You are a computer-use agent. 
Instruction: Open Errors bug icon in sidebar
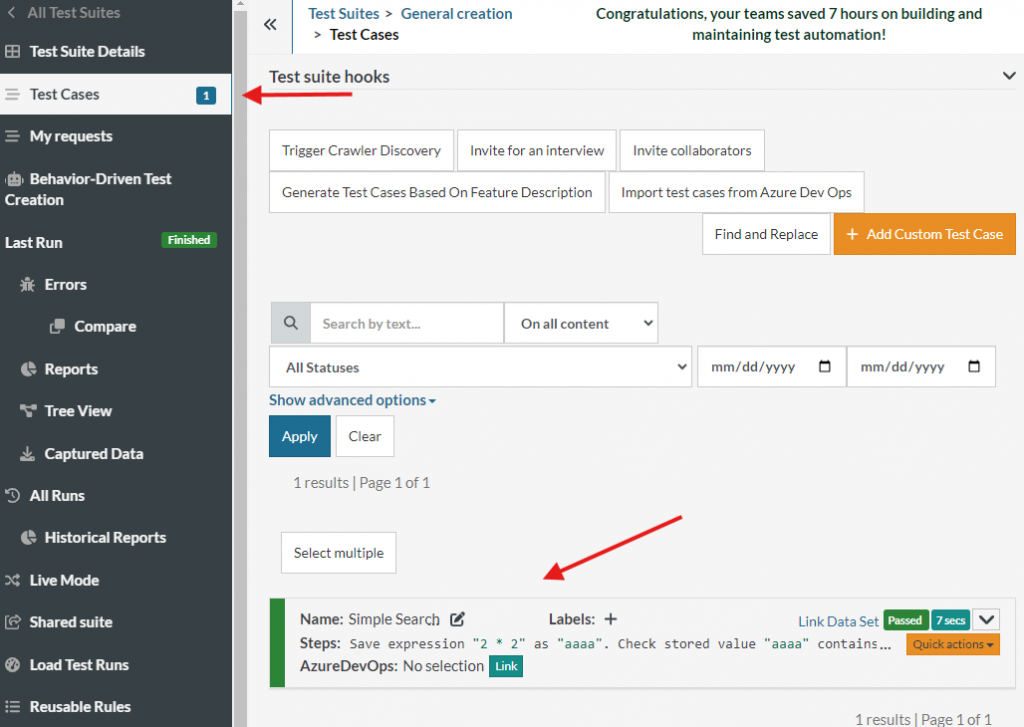[x=28, y=285]
